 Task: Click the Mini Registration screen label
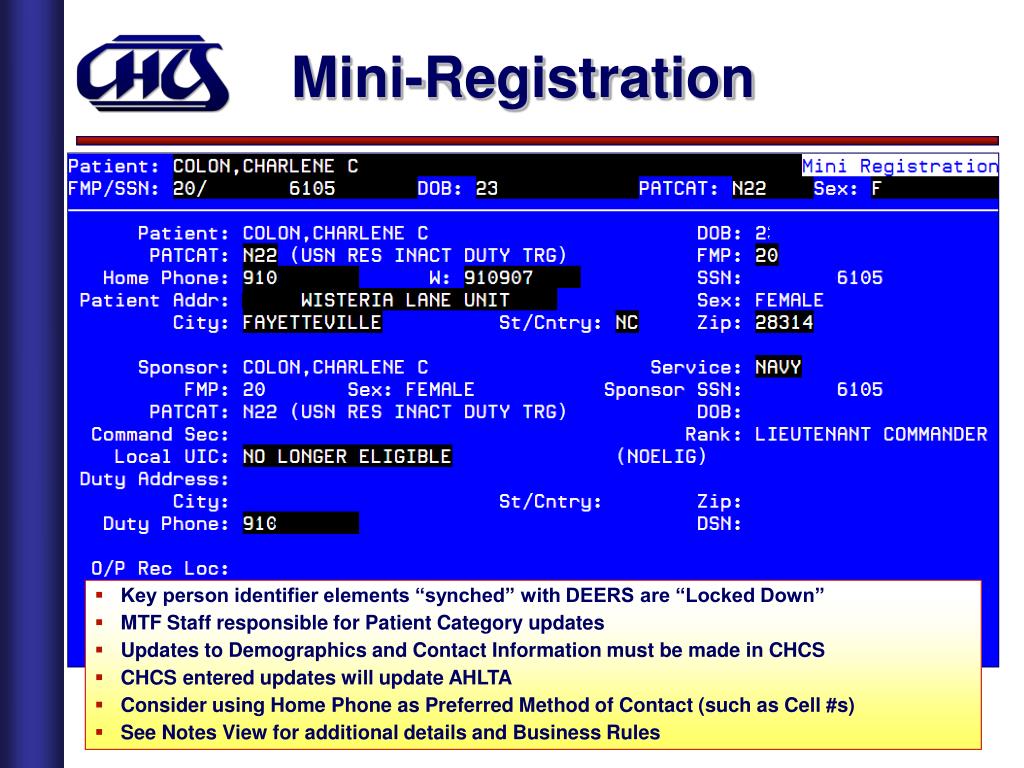tap(900, 166)
